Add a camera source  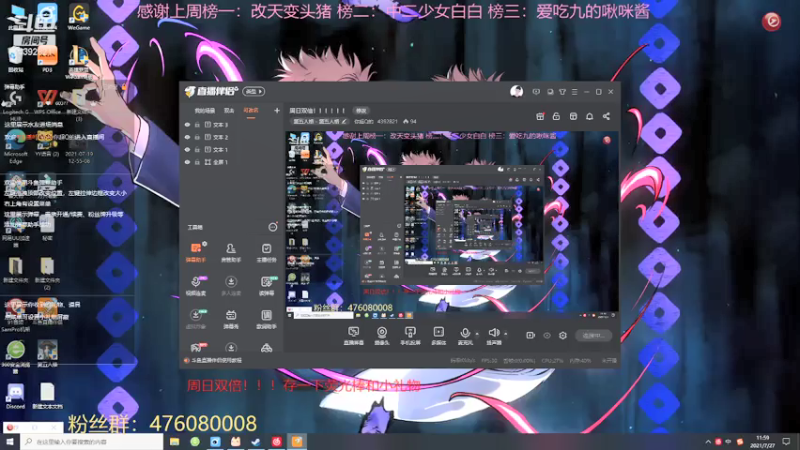click(382, 336)
